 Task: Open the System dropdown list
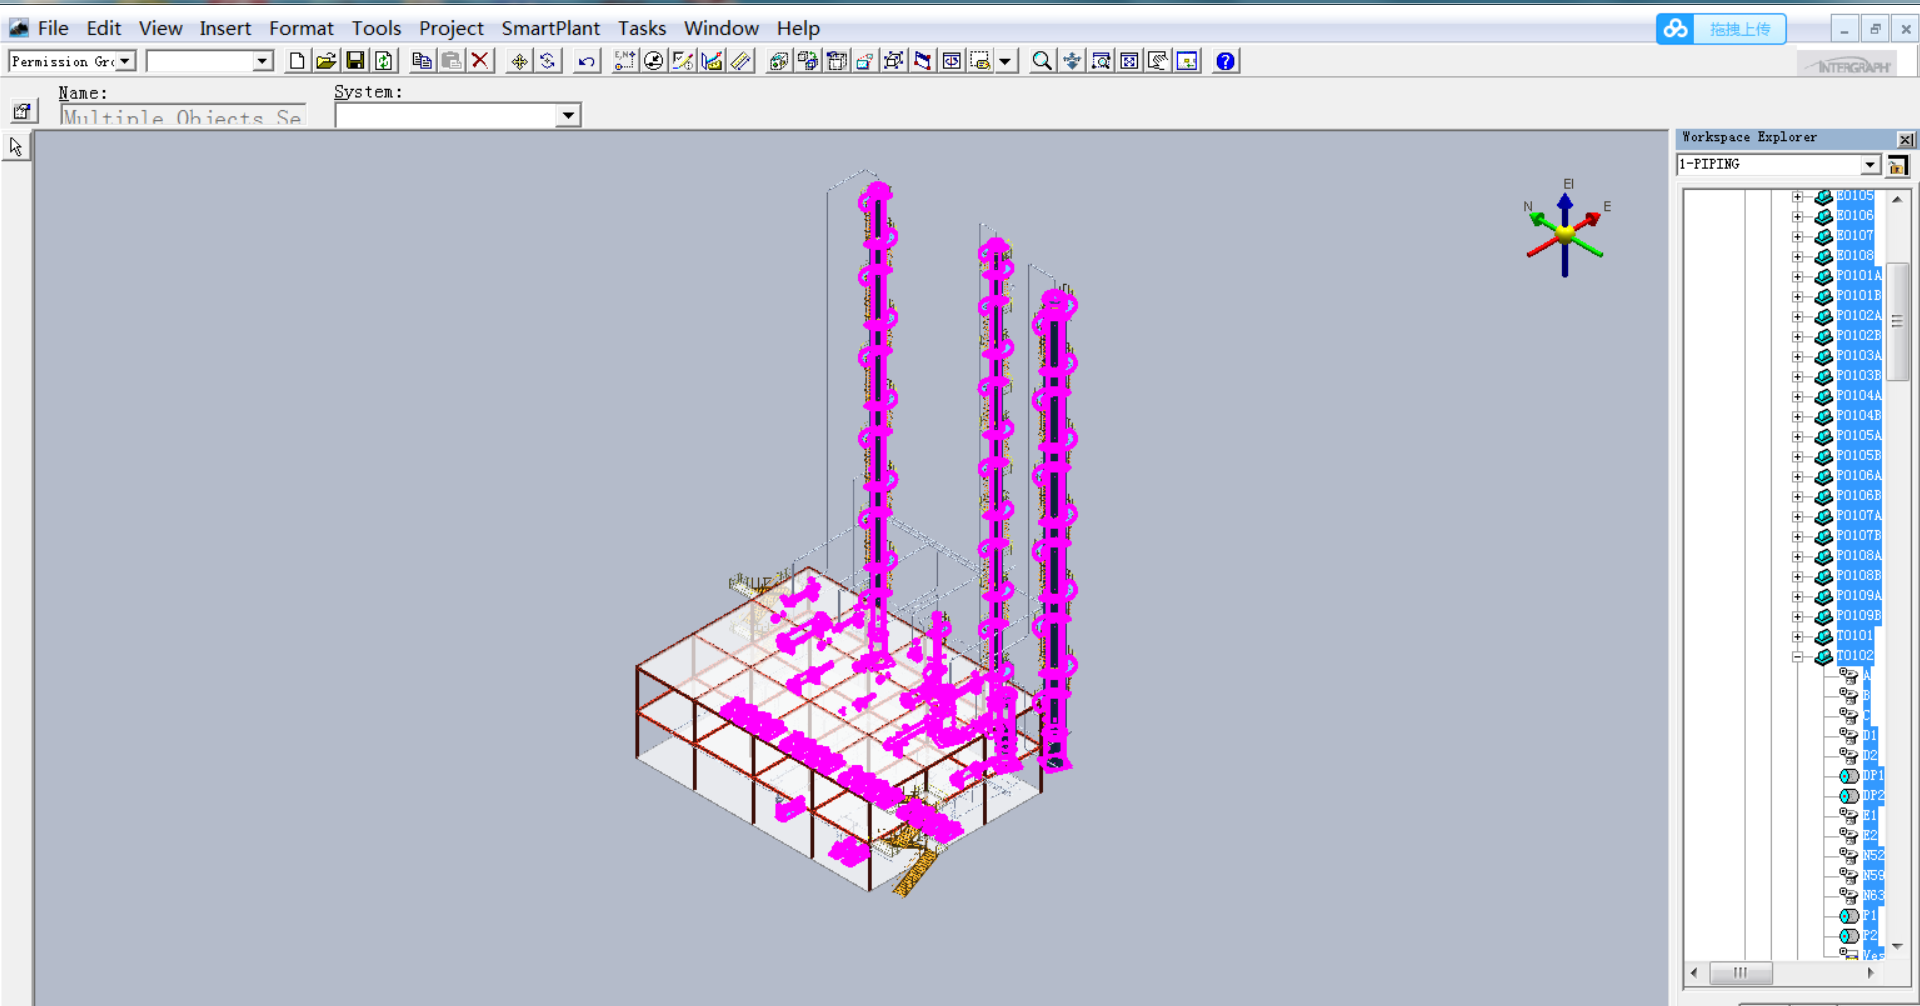coord(568,115)
